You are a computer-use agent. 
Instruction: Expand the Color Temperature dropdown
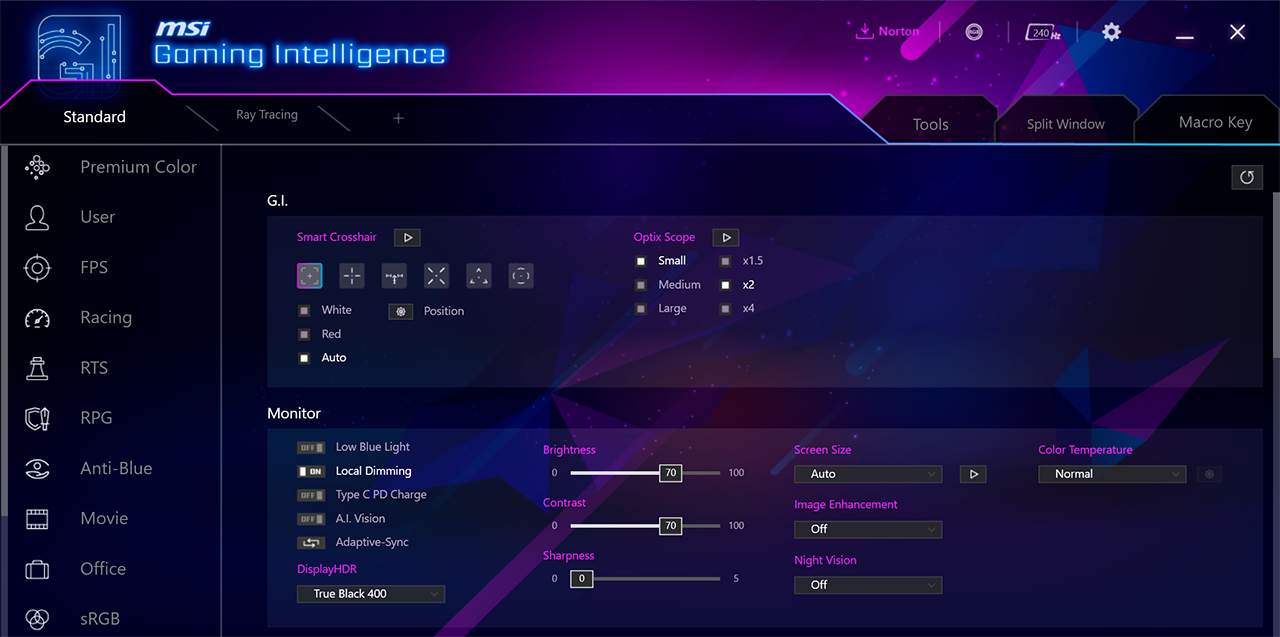(1112, 474)
